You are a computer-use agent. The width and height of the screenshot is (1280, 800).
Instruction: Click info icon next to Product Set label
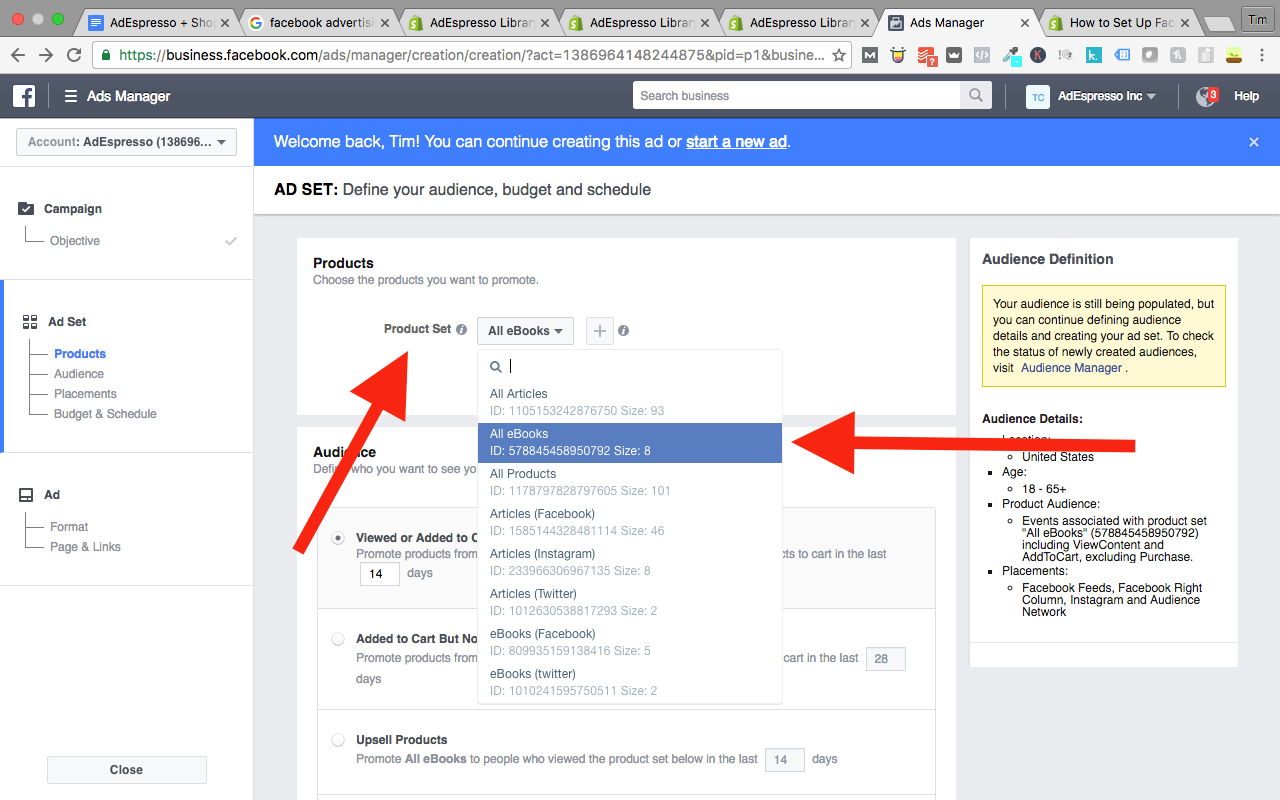[x=461, y=329]
